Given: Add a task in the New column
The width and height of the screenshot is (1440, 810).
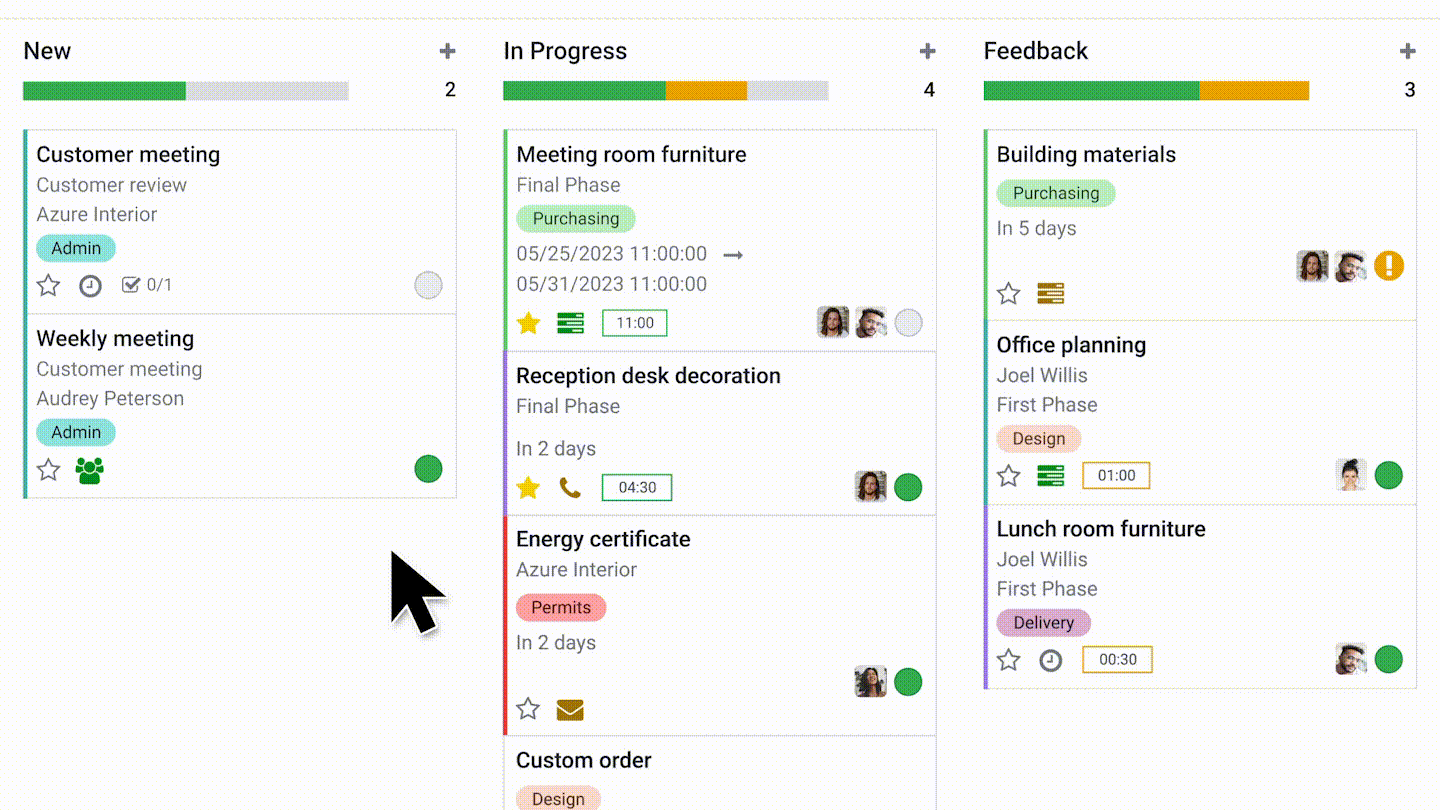Looking at the screenshot, I should click(447, 51).
